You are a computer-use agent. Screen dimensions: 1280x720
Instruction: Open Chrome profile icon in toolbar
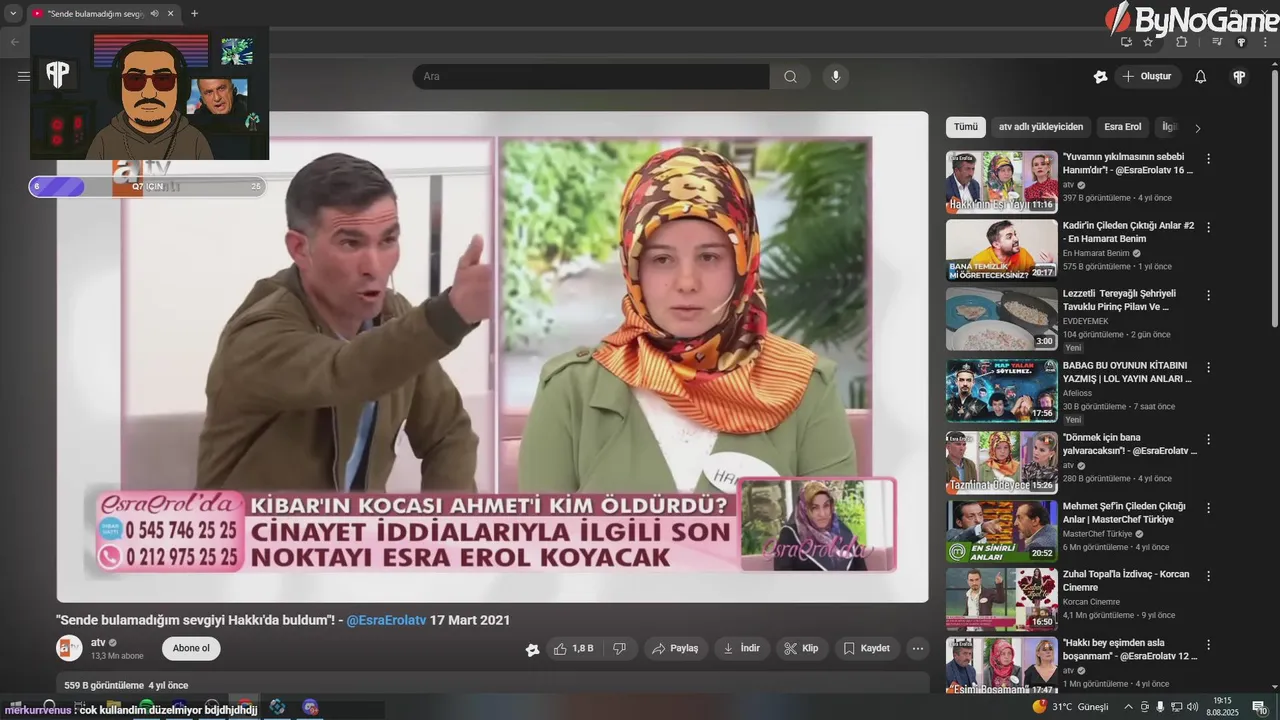click(1241, 42)
